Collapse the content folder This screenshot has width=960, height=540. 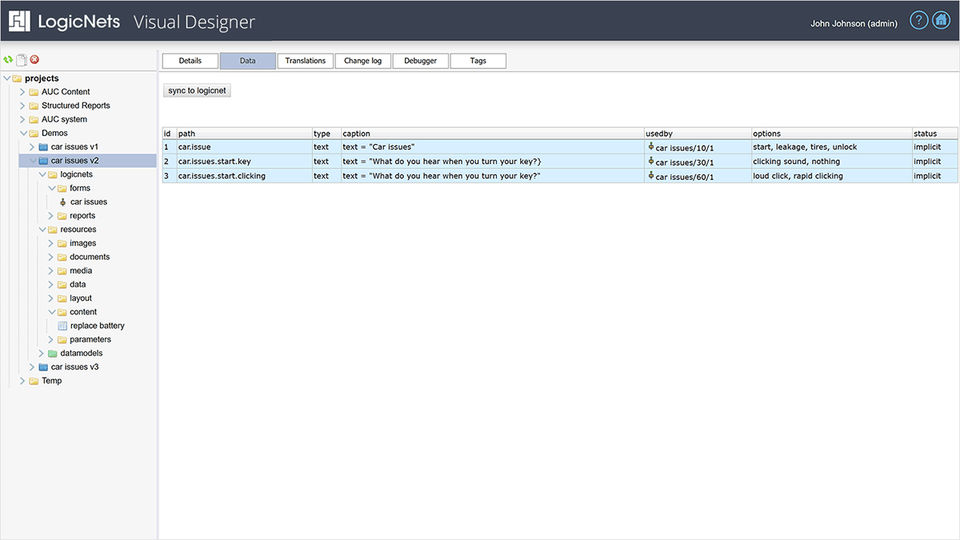point(51,312)
